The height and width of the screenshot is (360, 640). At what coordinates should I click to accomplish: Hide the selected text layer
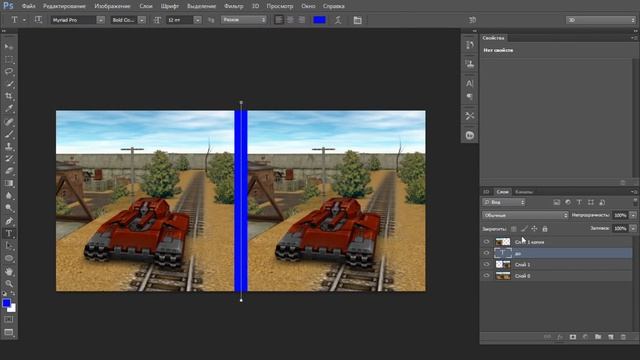tap(486, 253)
